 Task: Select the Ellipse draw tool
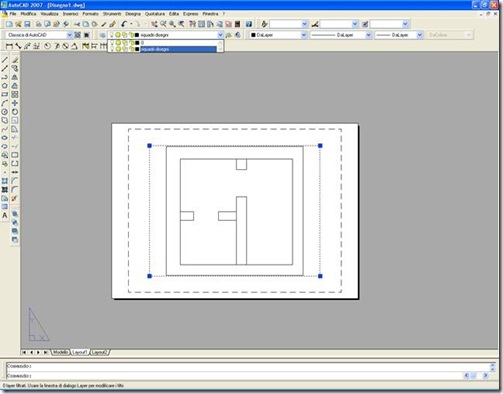click(x=5, y=138)
